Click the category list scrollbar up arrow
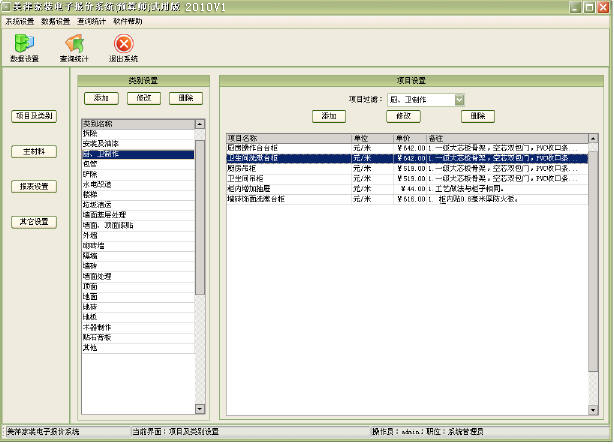Viewport: 614px width, 444px height. (199, 125)
